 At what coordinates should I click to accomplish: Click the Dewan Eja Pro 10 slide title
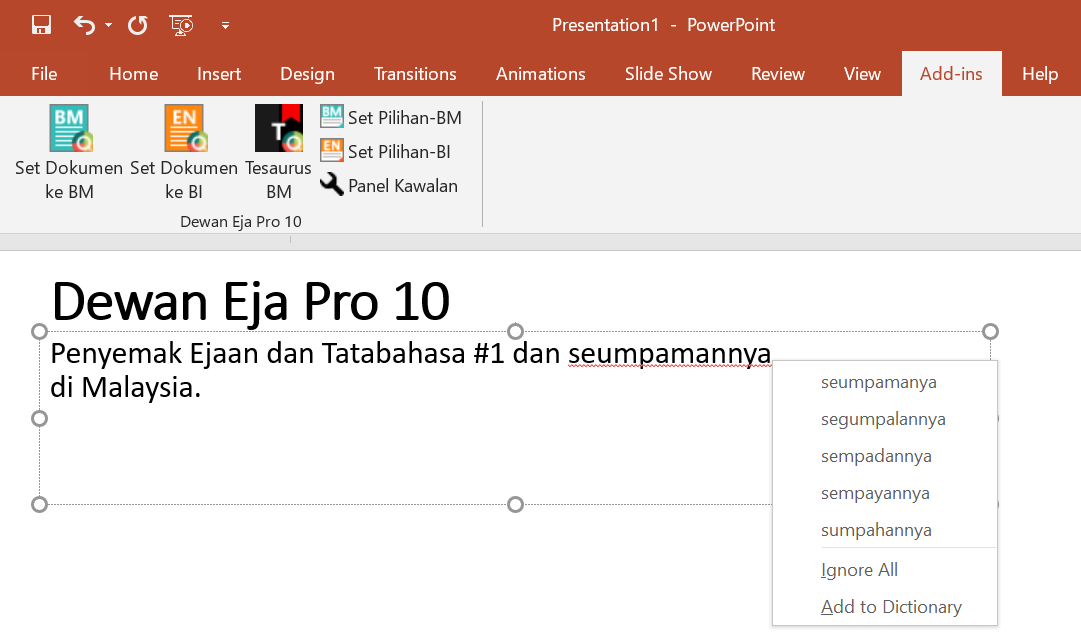(x=250, y=300)
